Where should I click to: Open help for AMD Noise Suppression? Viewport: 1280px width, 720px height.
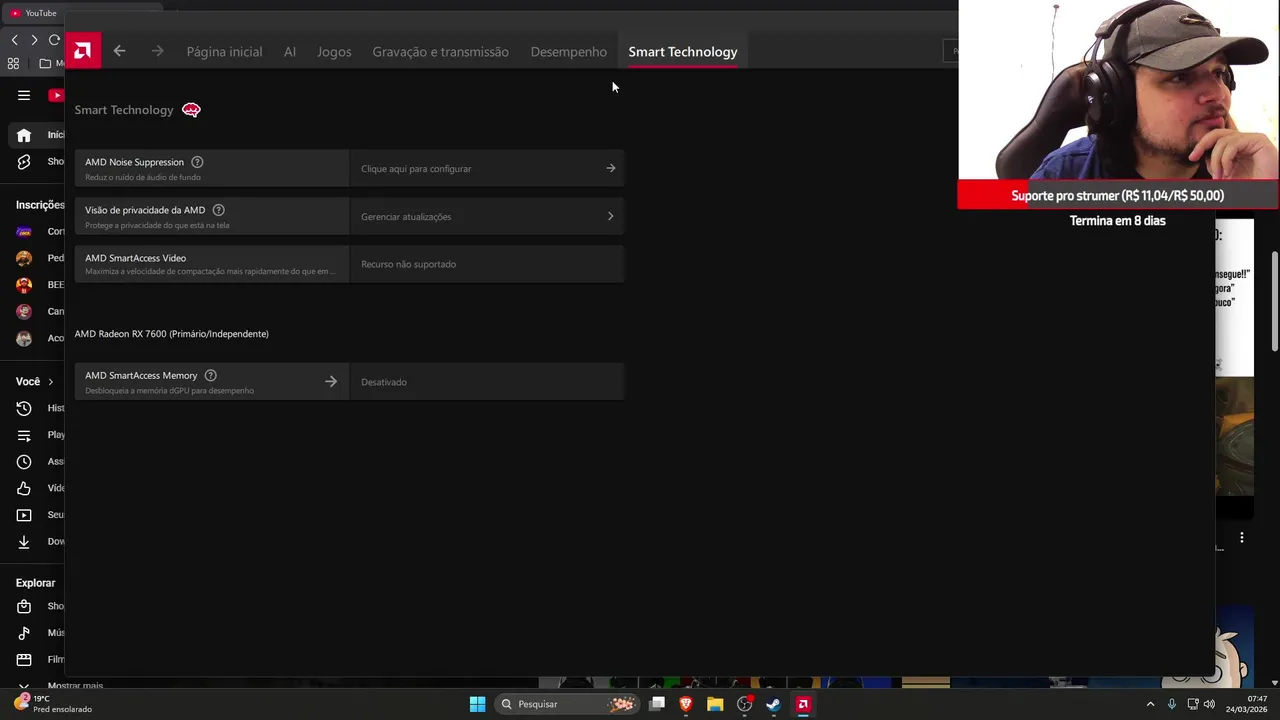[197, 162]
